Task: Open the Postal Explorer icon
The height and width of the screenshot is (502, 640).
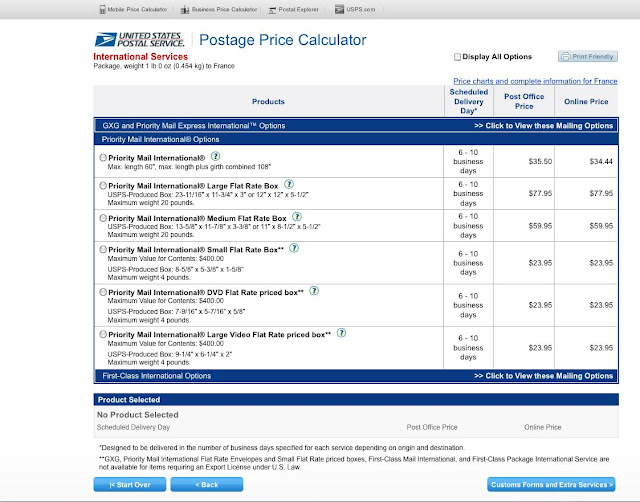Action: (x=272, y=10)
